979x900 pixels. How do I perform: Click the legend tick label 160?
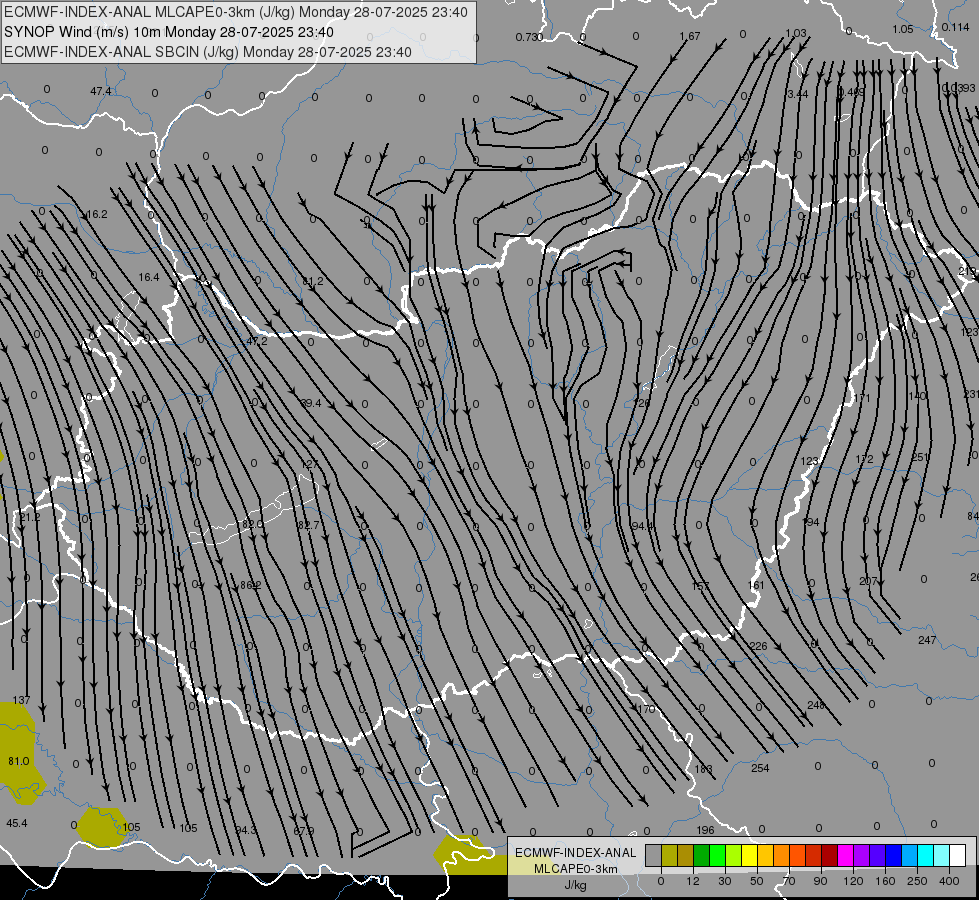(x=885, y=881)
